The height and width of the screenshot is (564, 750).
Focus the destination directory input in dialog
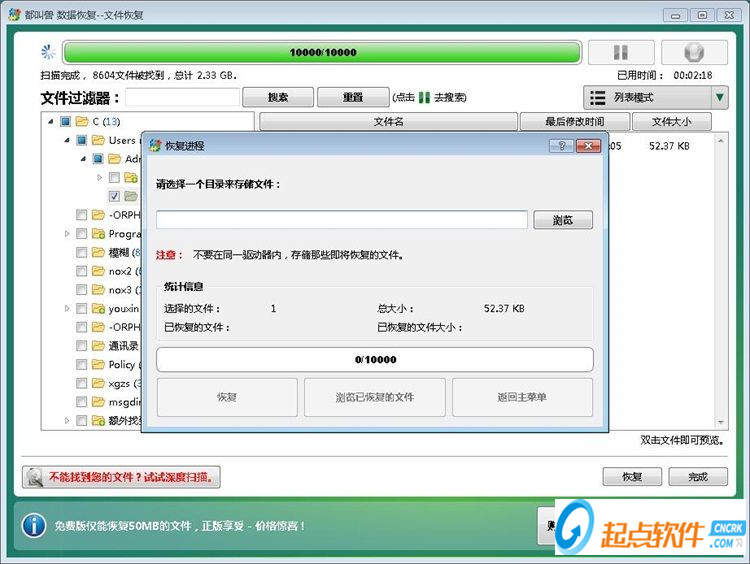[x=342, y=220]
